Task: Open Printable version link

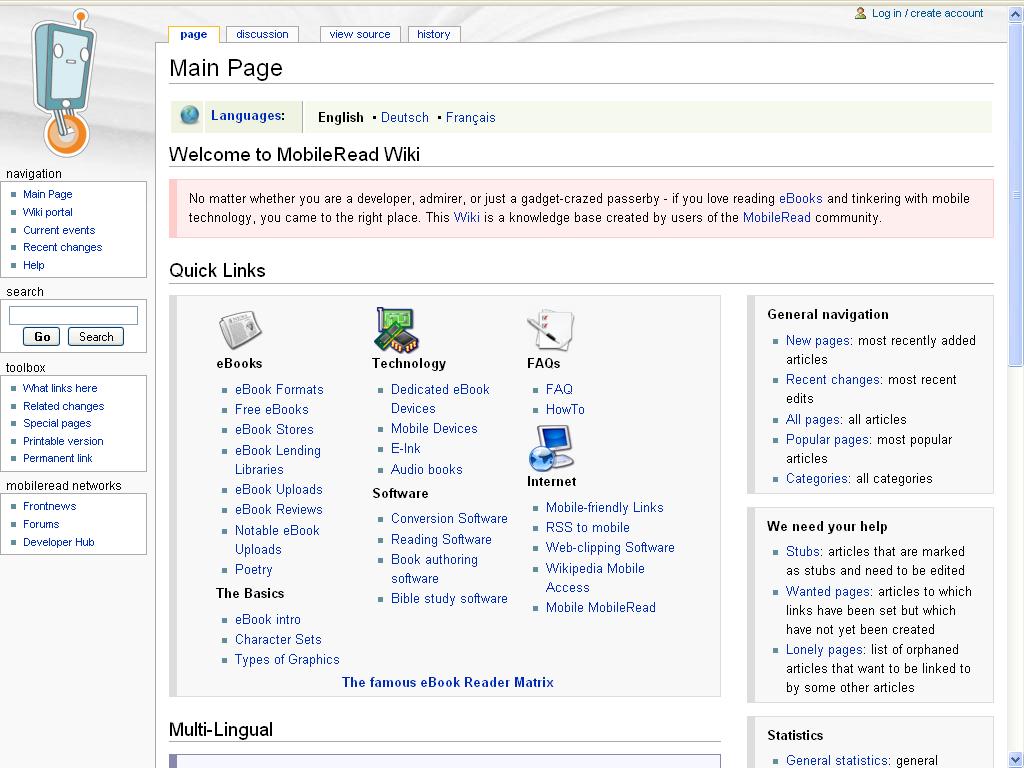Action: click(x=63, y=441)
